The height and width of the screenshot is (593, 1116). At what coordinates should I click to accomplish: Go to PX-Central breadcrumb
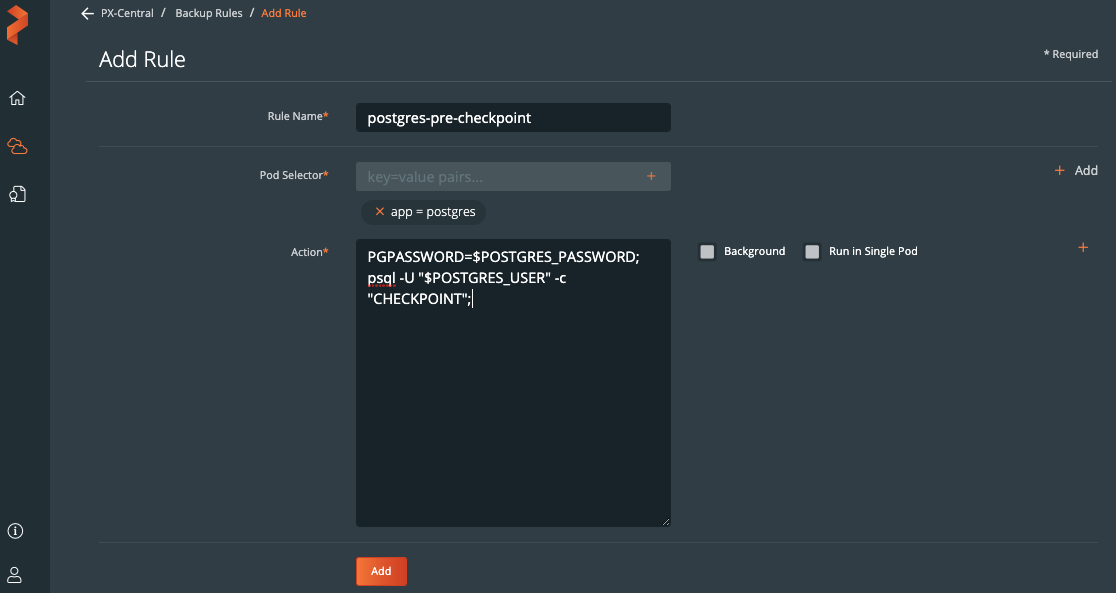(x=127, y=14)
